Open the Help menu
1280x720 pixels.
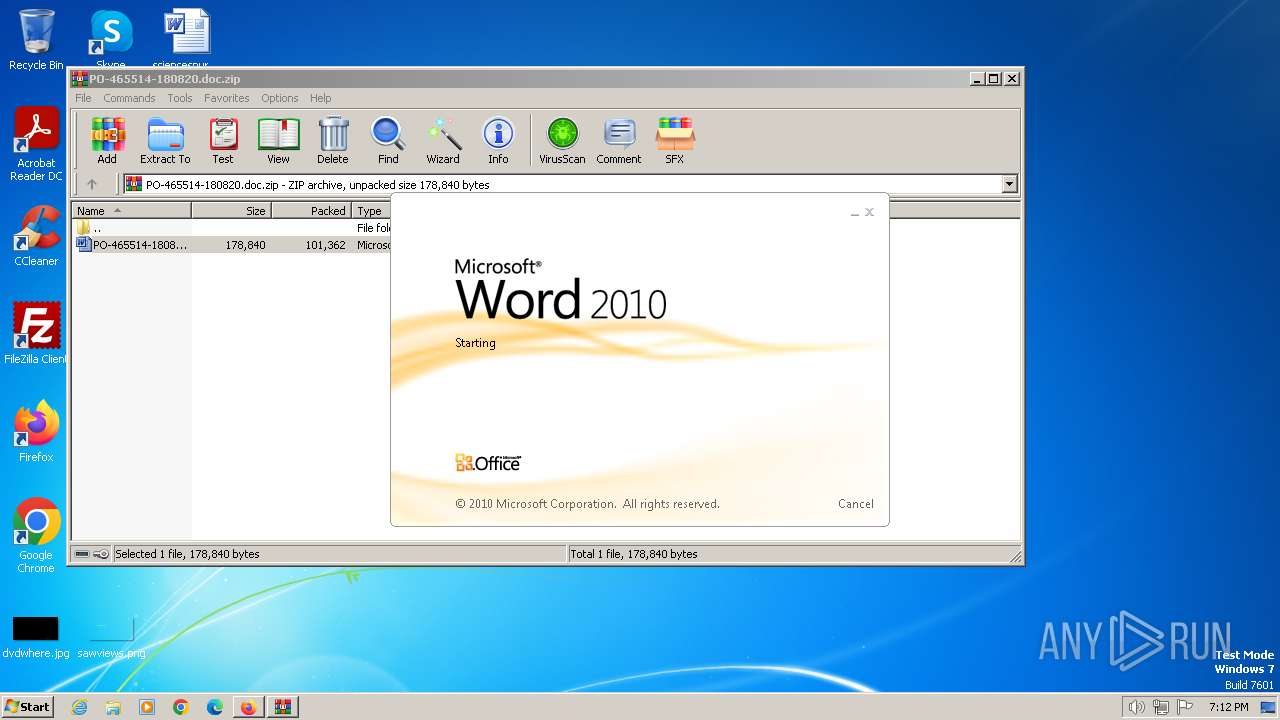[x=320, y=98]
